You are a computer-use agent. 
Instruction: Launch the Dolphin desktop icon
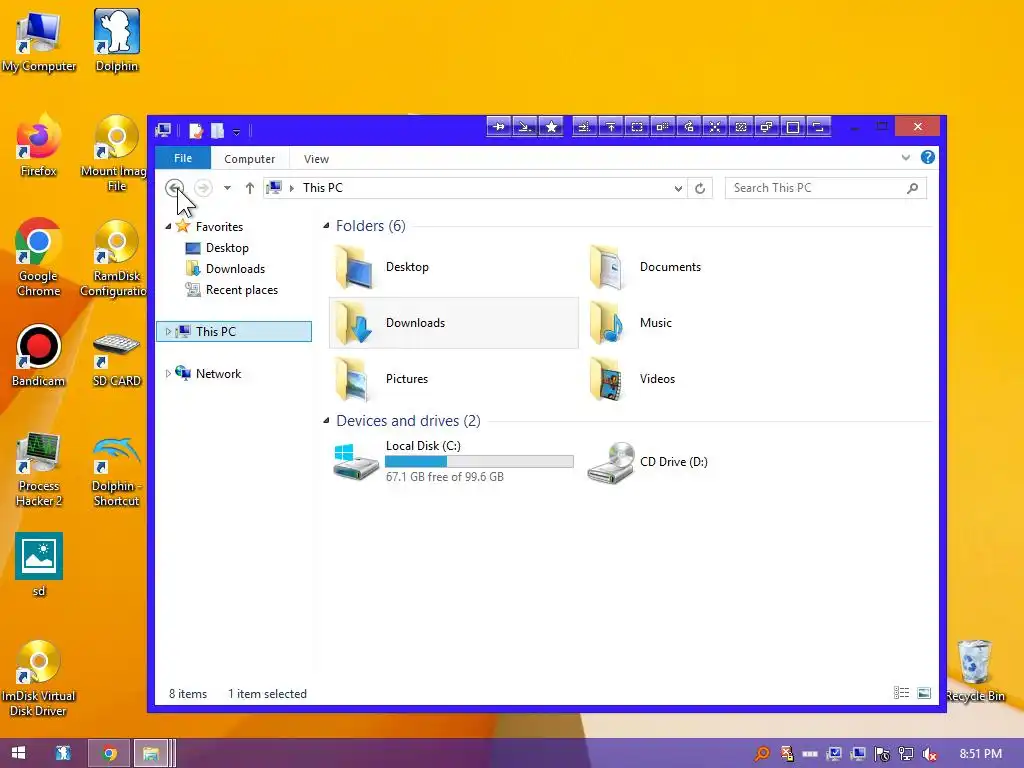[116, 40]
